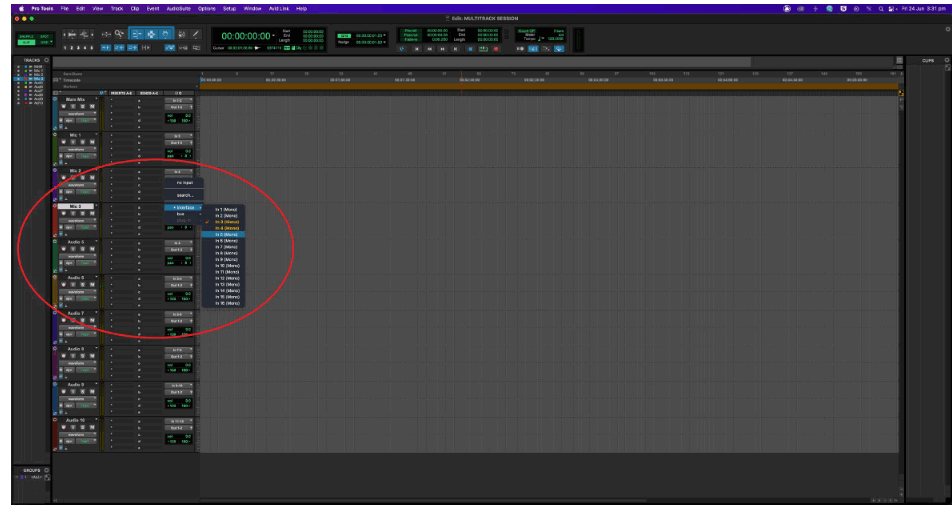The image size is (952, 510).
Task: Open Audio 7 track view selector
Action: point(78,327)
